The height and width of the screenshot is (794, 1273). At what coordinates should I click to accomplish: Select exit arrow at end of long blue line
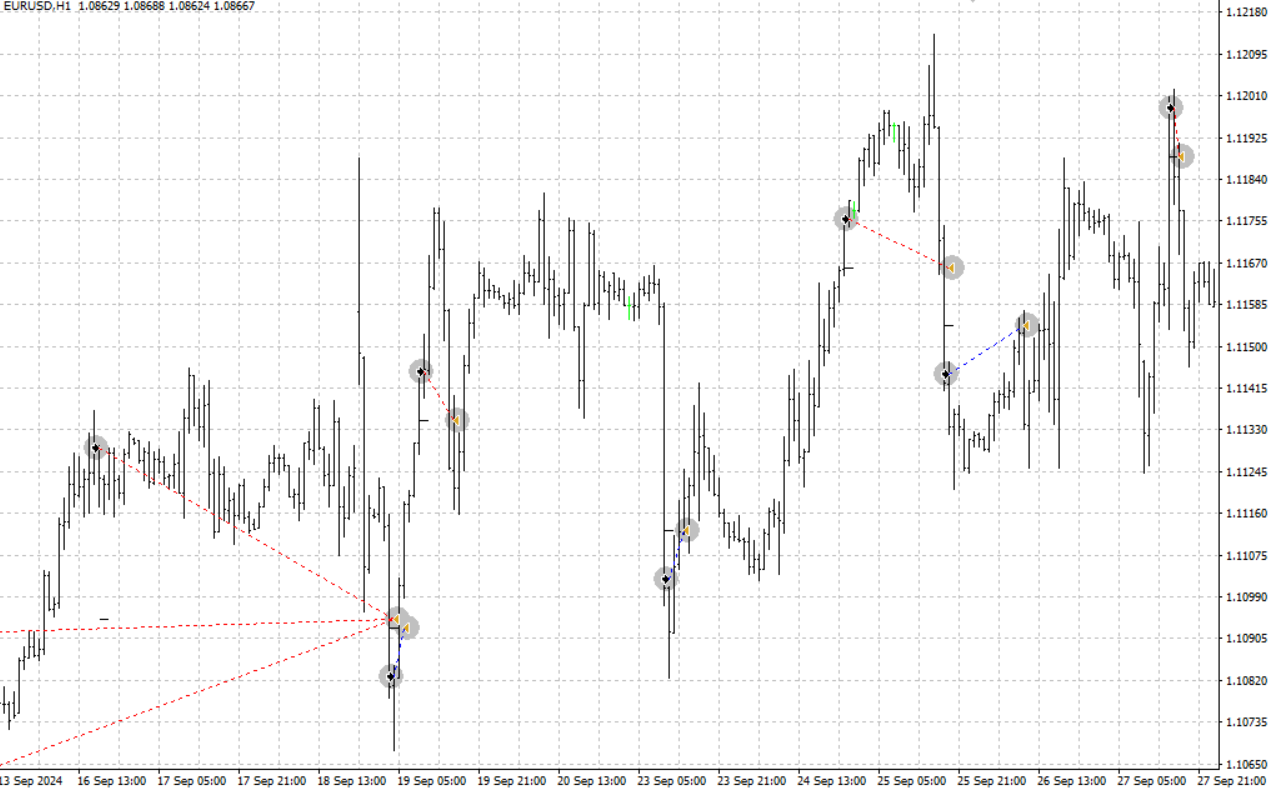[x=1026, y=325]
